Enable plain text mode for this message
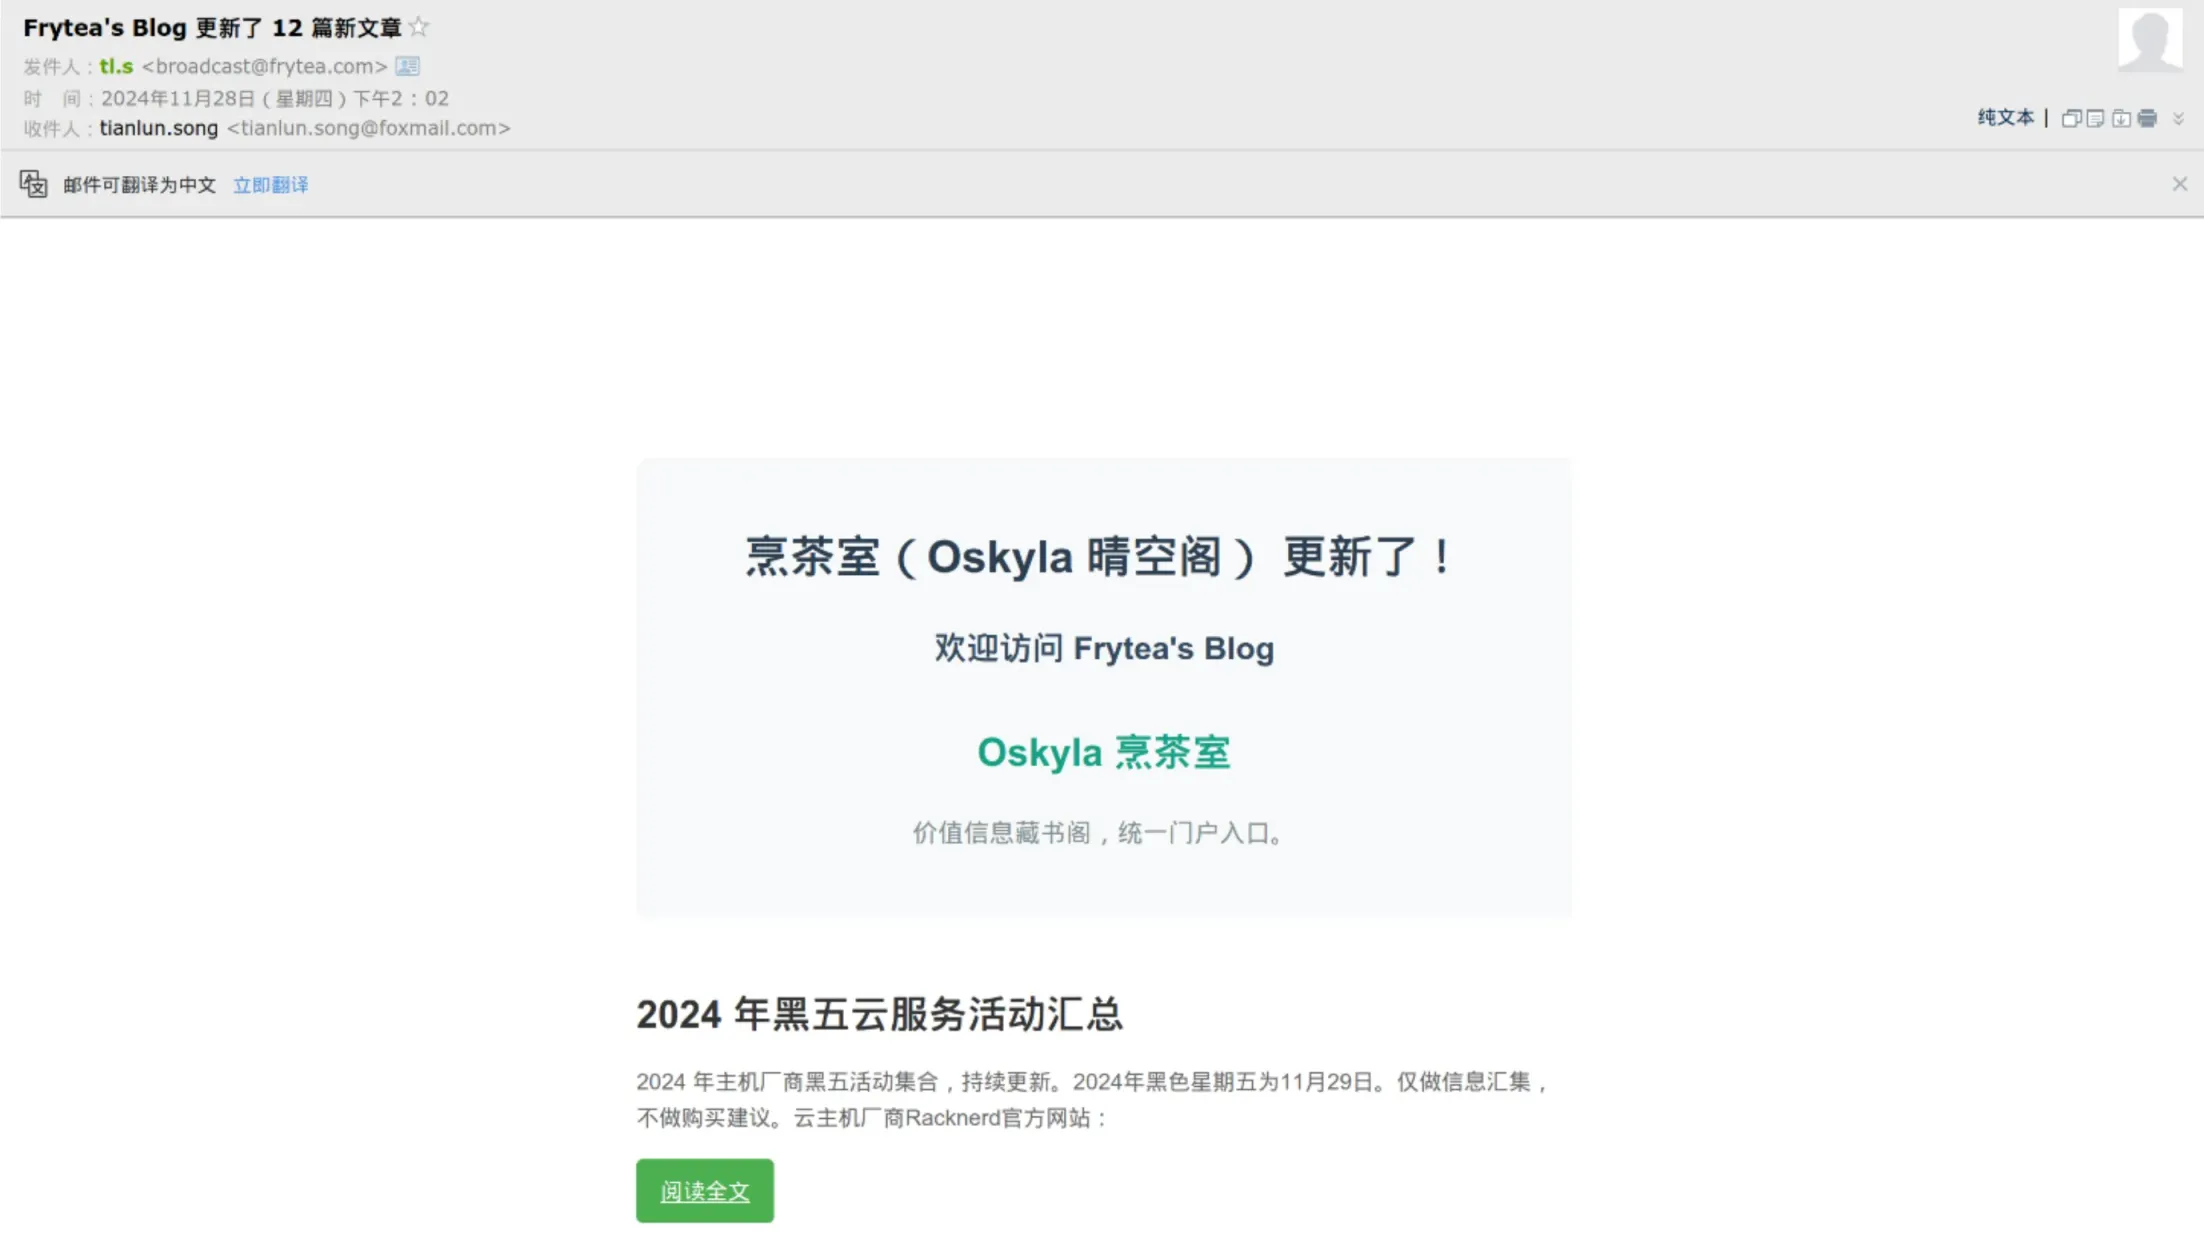 coord(2005,118)
